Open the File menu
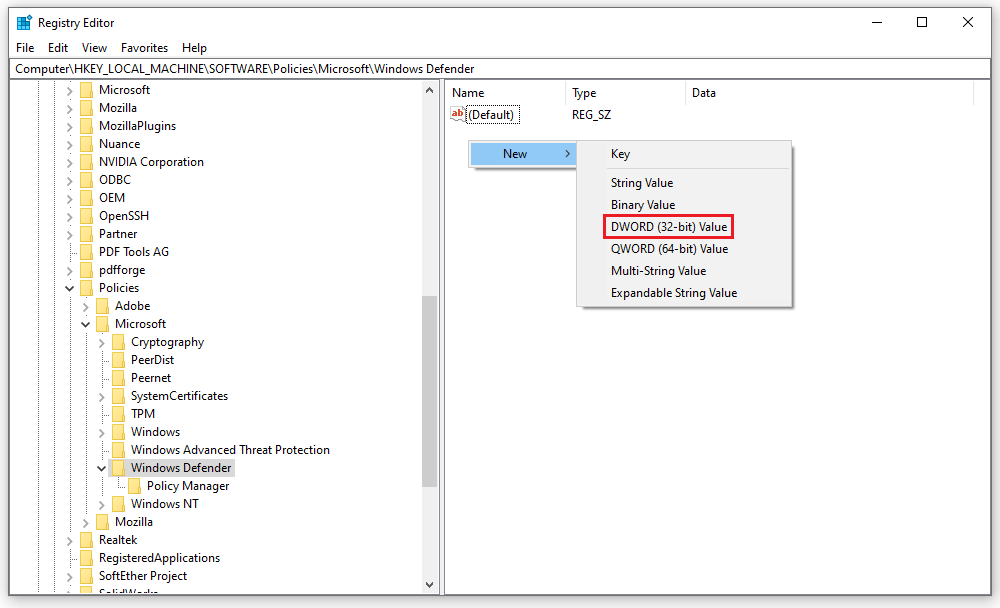Viewport: 1000px width, 608px height. [x=25, y=48]
